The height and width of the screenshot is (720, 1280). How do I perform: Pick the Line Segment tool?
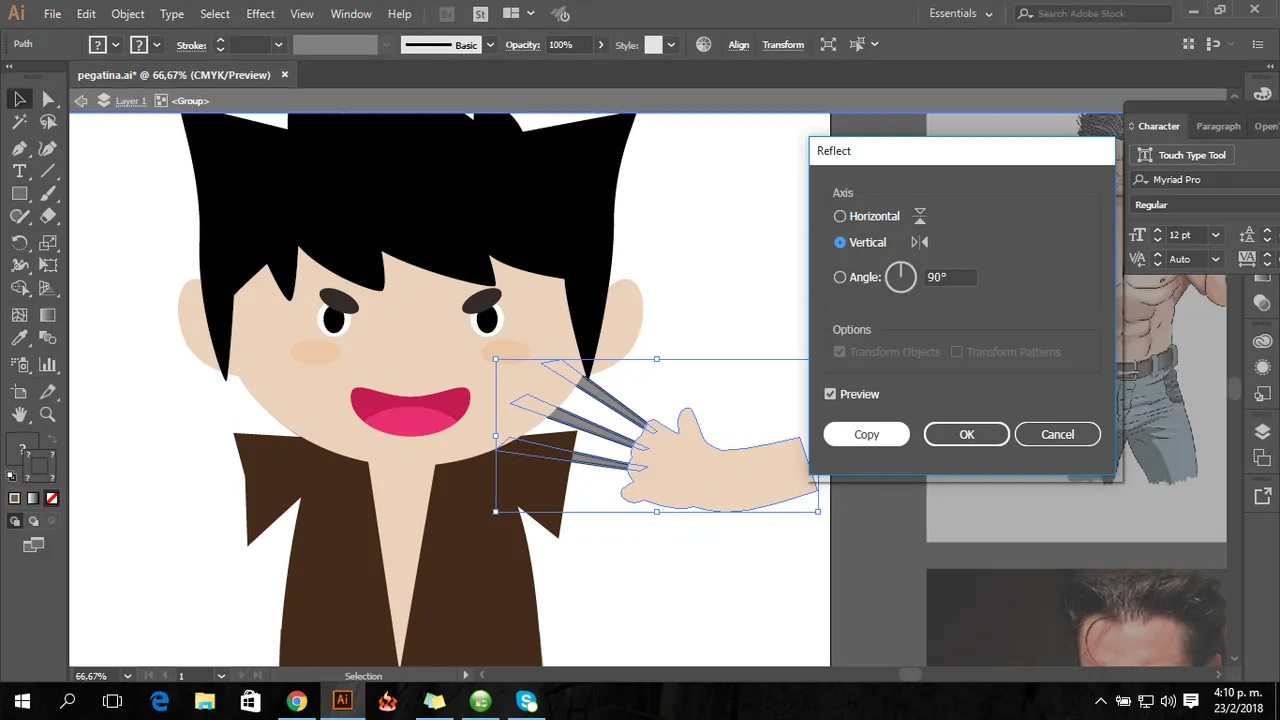tap(48, 171)
